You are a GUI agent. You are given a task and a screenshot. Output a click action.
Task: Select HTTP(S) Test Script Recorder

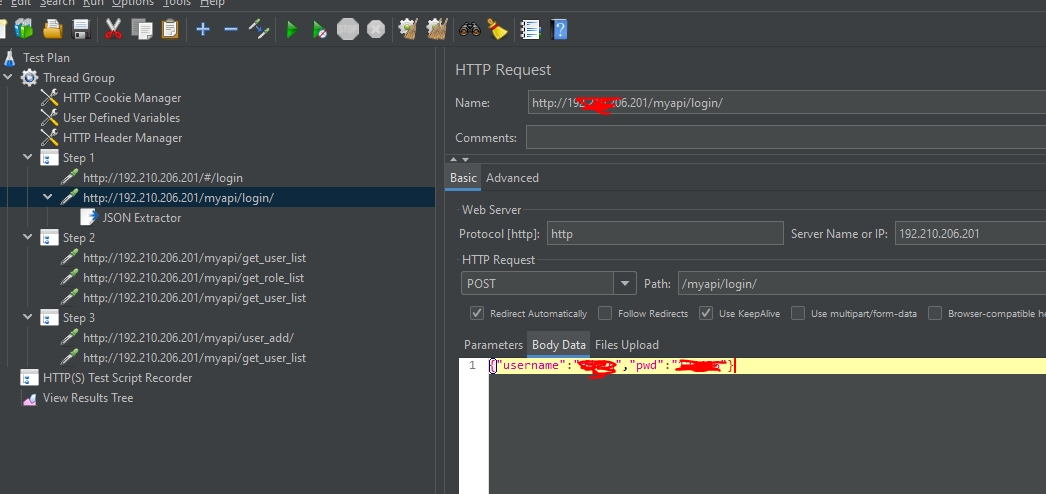[117, 378]
